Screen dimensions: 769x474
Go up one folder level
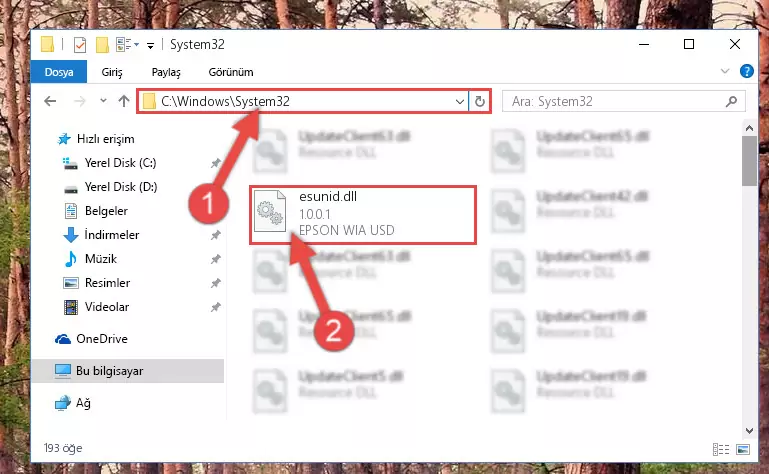[124, 101]
